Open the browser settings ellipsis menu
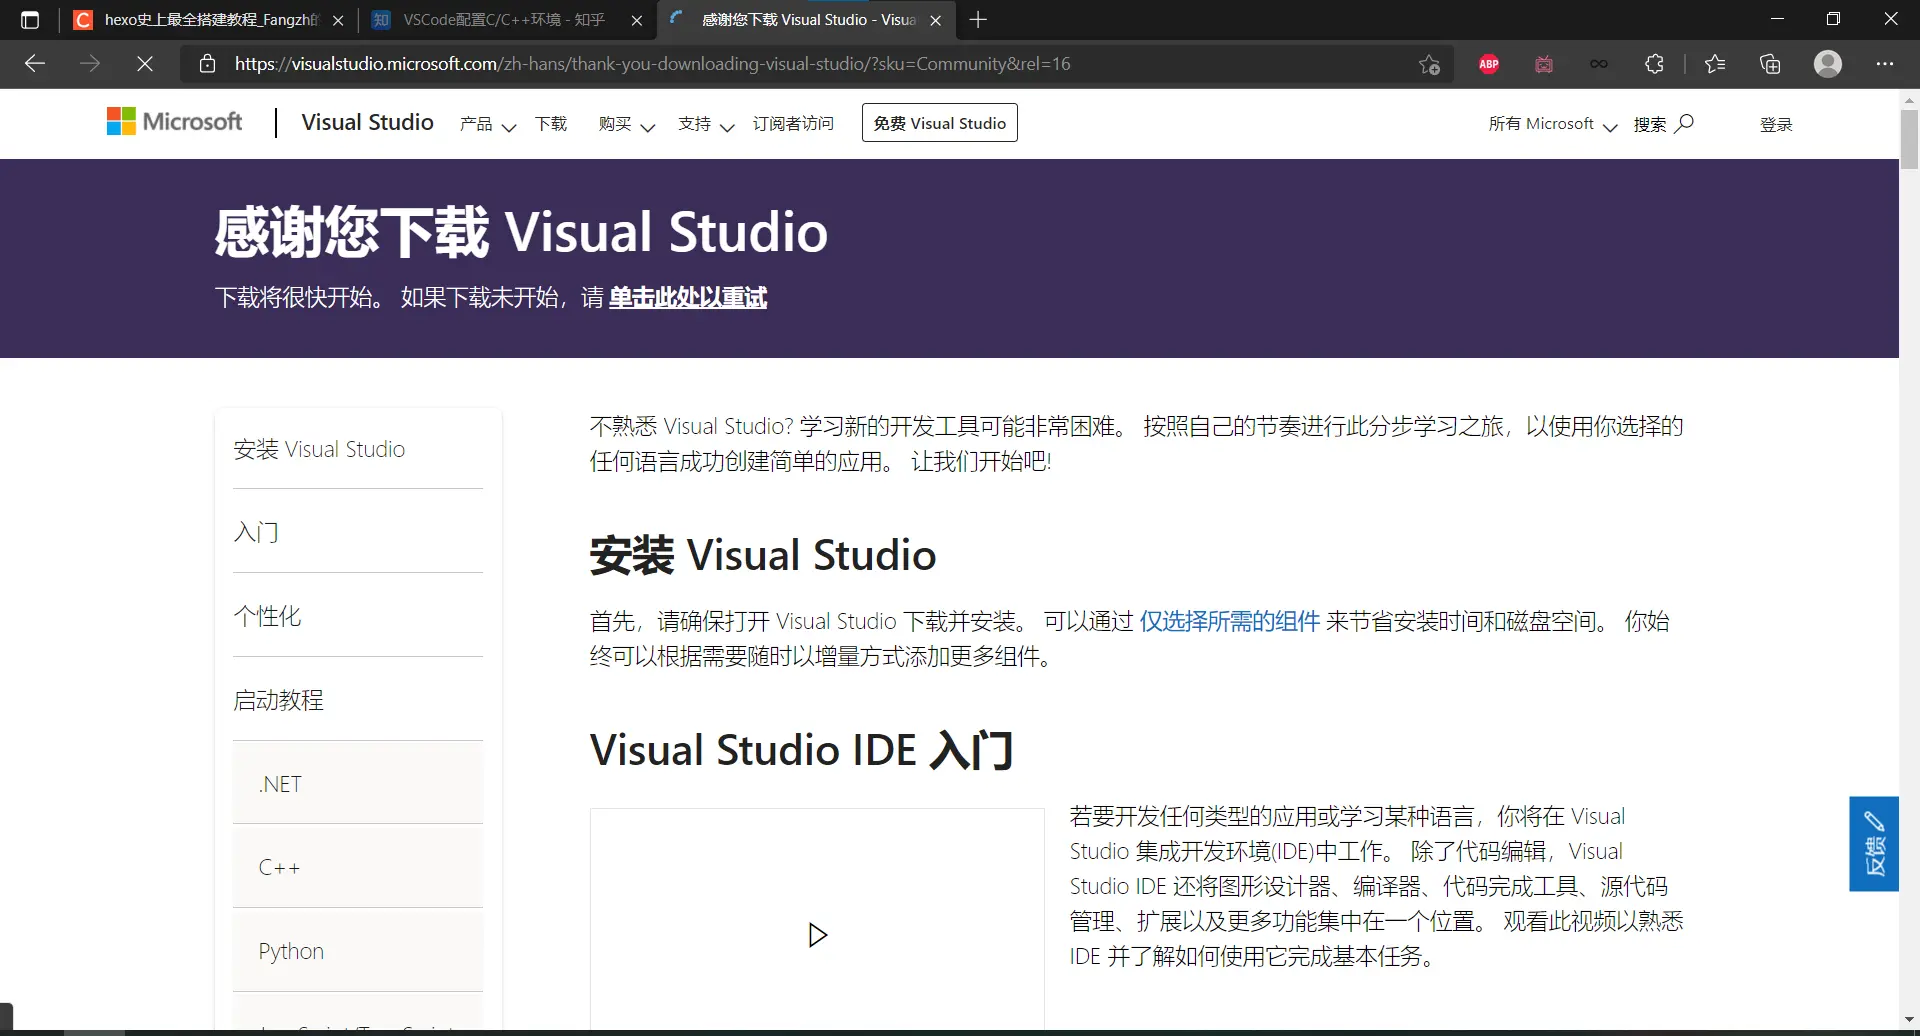 1884,64
